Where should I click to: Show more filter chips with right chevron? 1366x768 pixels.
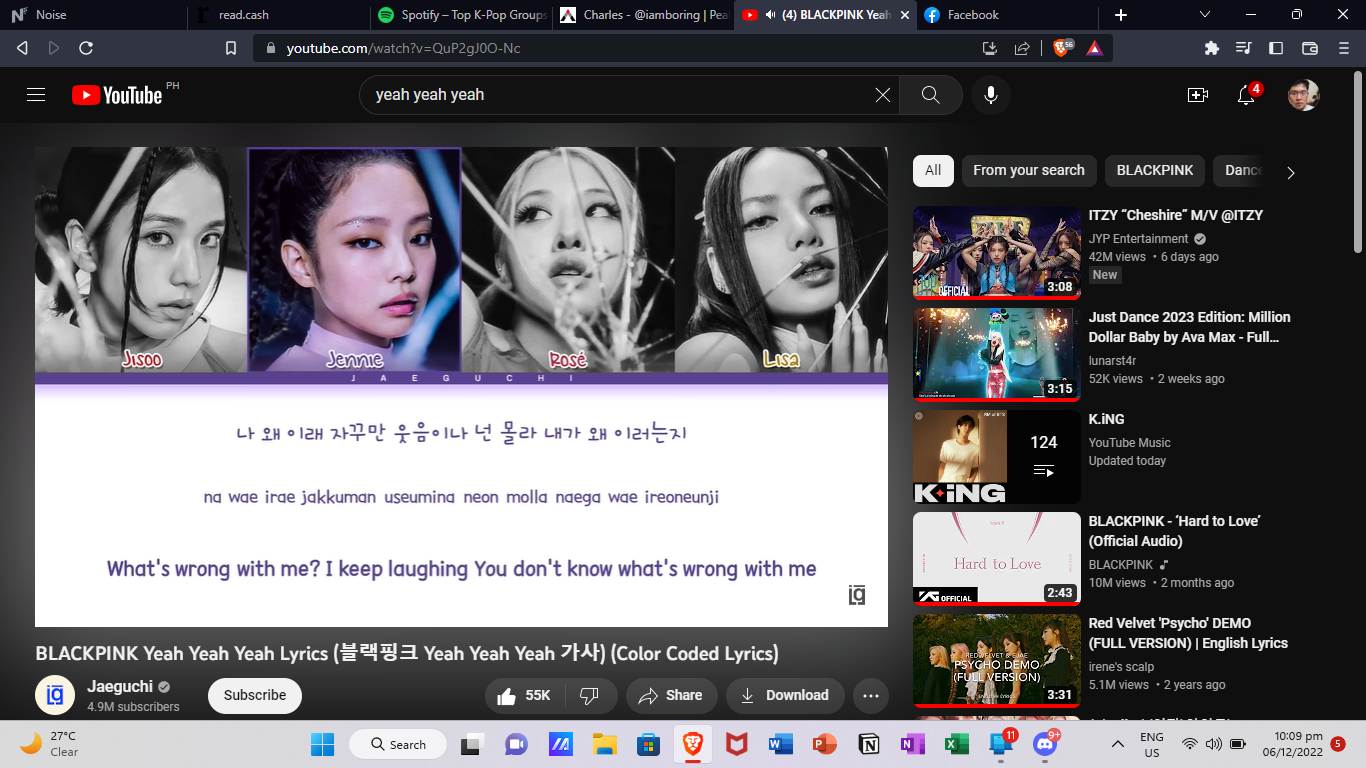[1291, 172]
